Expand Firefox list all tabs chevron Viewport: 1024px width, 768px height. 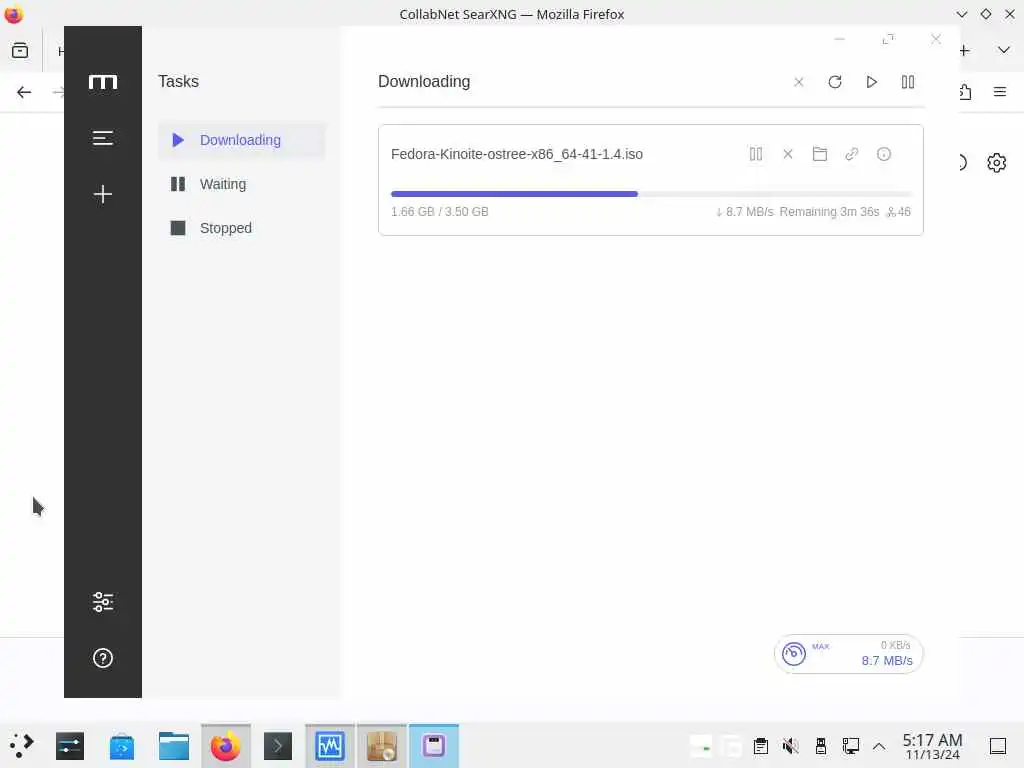click(x=1003, y=50)
